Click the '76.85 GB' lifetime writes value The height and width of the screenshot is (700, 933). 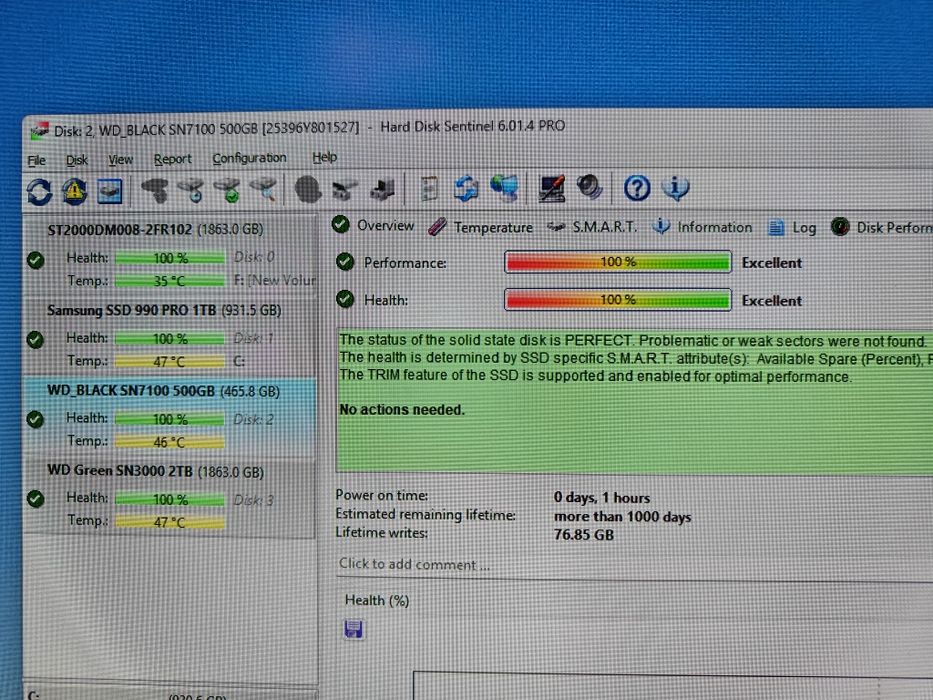coord(583,535)
